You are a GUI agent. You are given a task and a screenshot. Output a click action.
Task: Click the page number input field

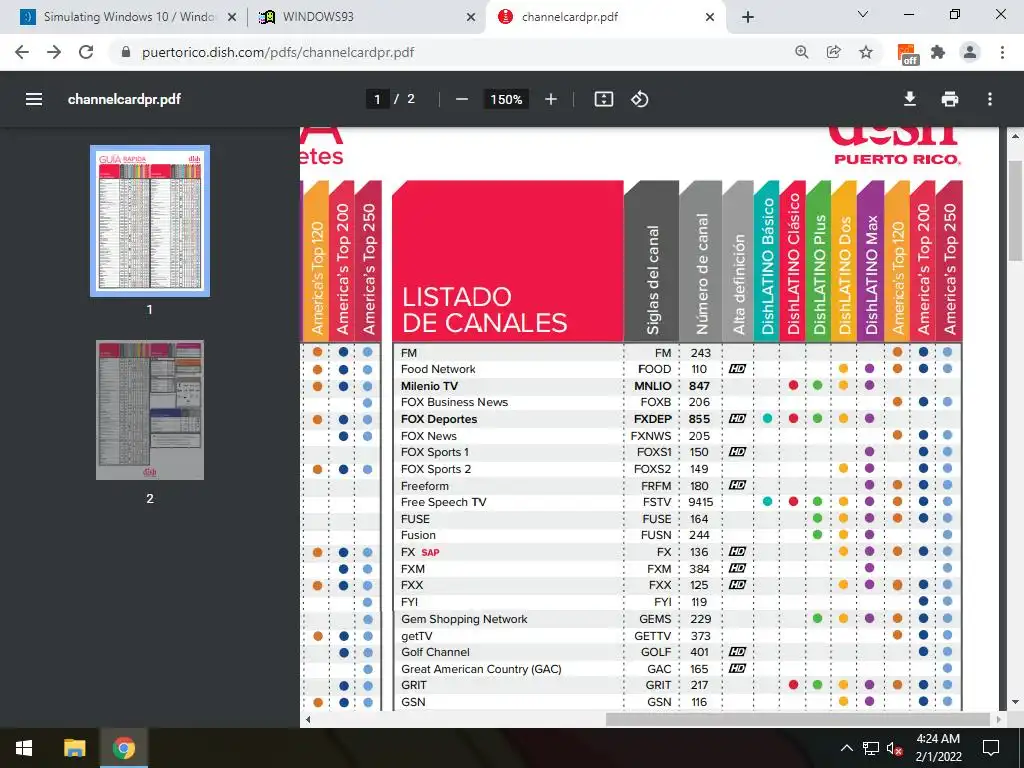click(377, 99)
